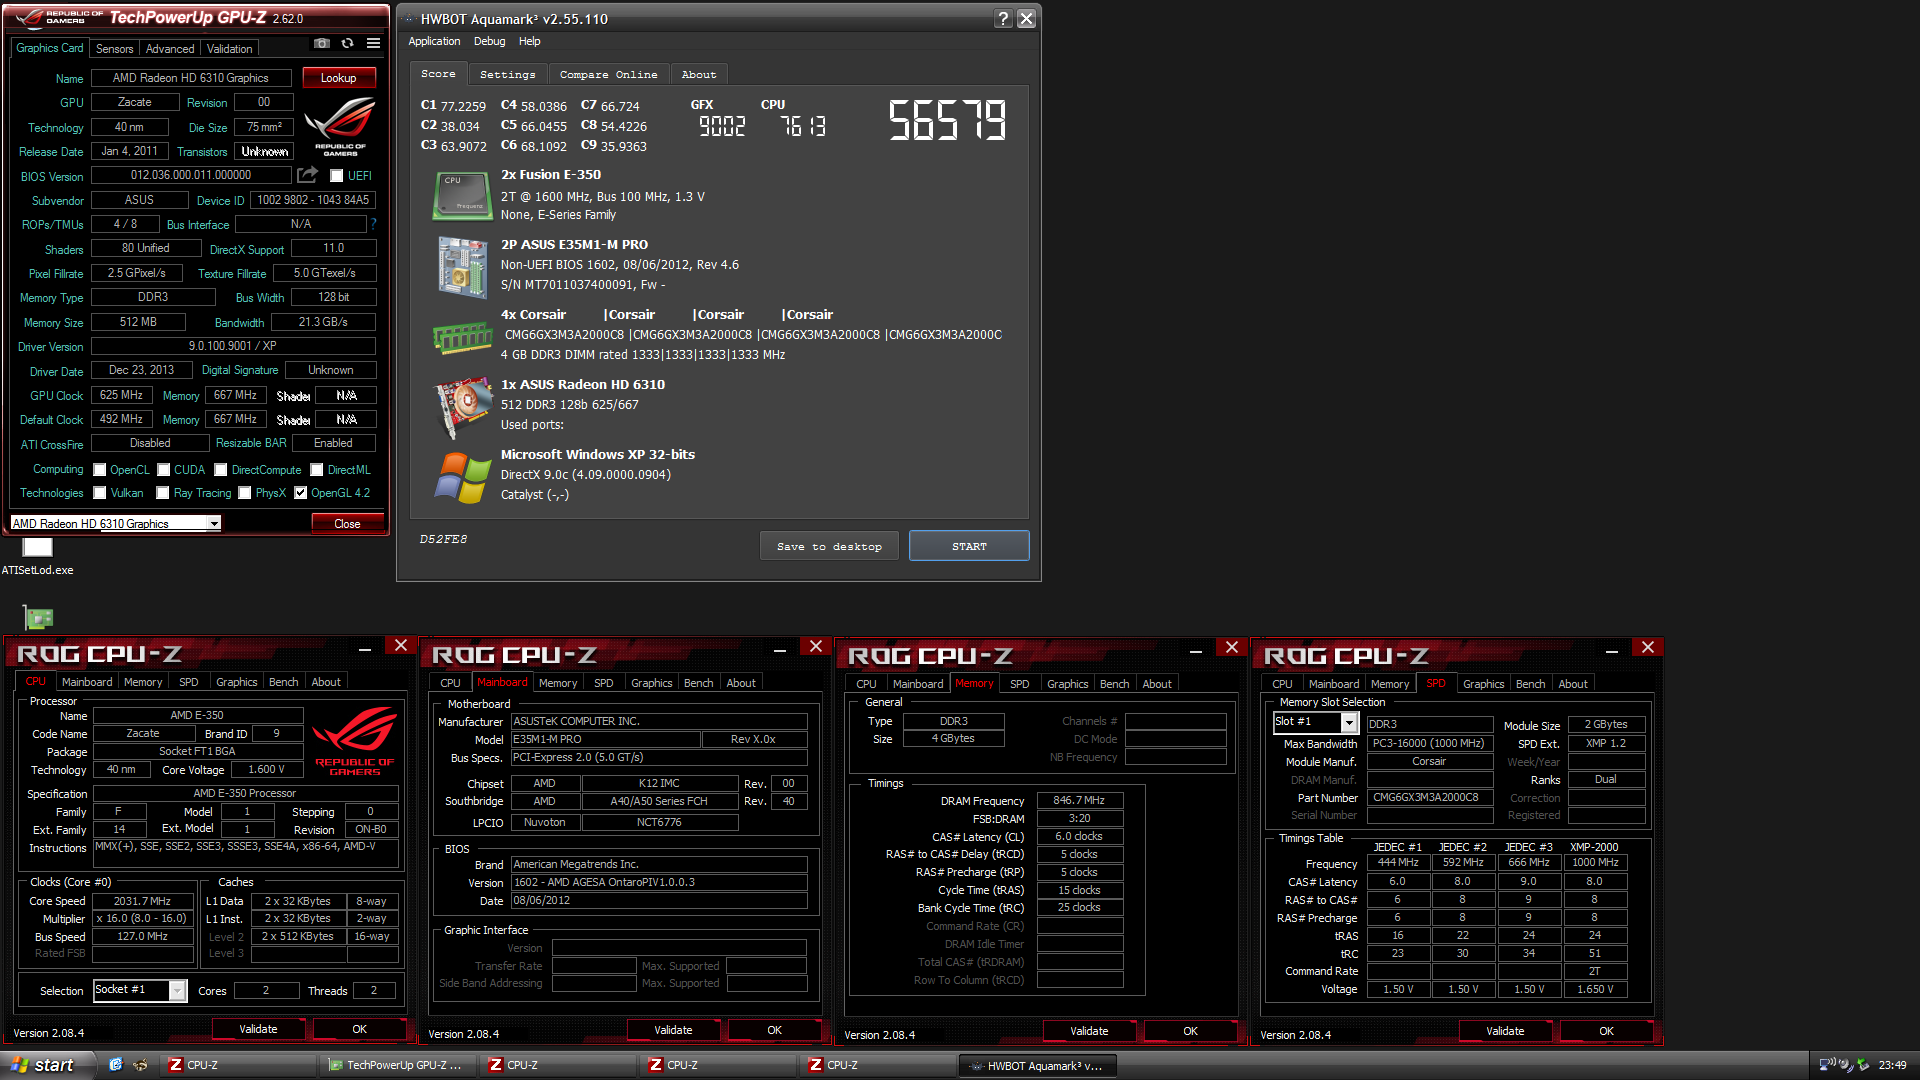Select the ATISetLod.exe desktop icon
The width and height of the screenshot is (1920, 1080).
(x=37, y=557)
